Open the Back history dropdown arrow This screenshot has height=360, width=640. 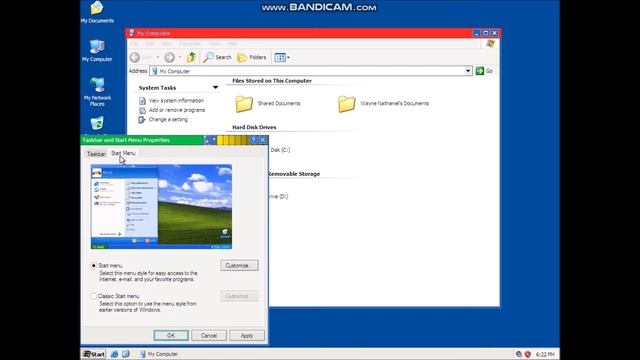(x=158, y=58)
